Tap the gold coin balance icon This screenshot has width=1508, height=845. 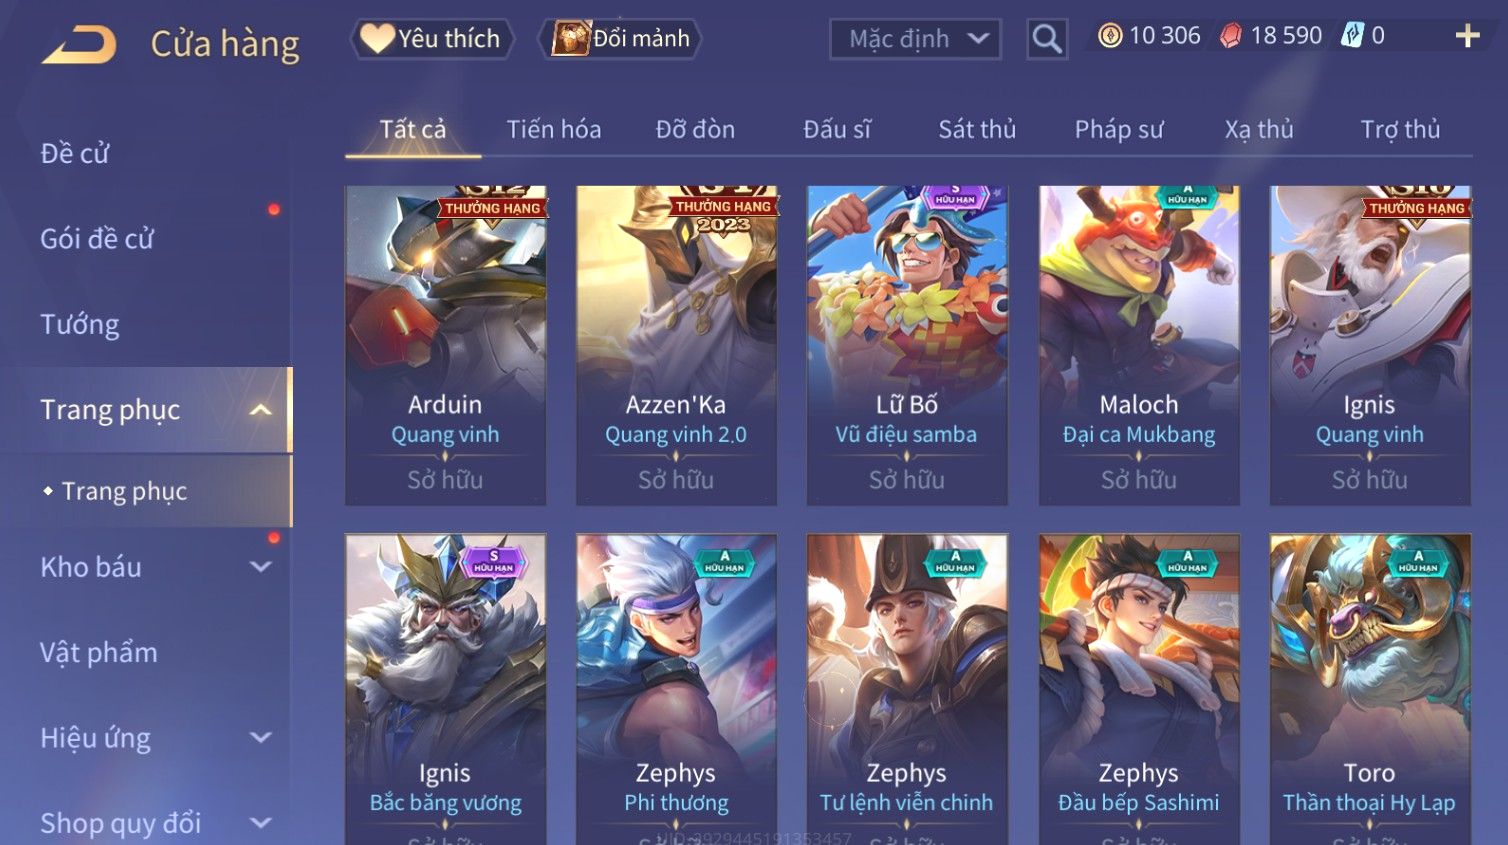(x=1110, y=36)
